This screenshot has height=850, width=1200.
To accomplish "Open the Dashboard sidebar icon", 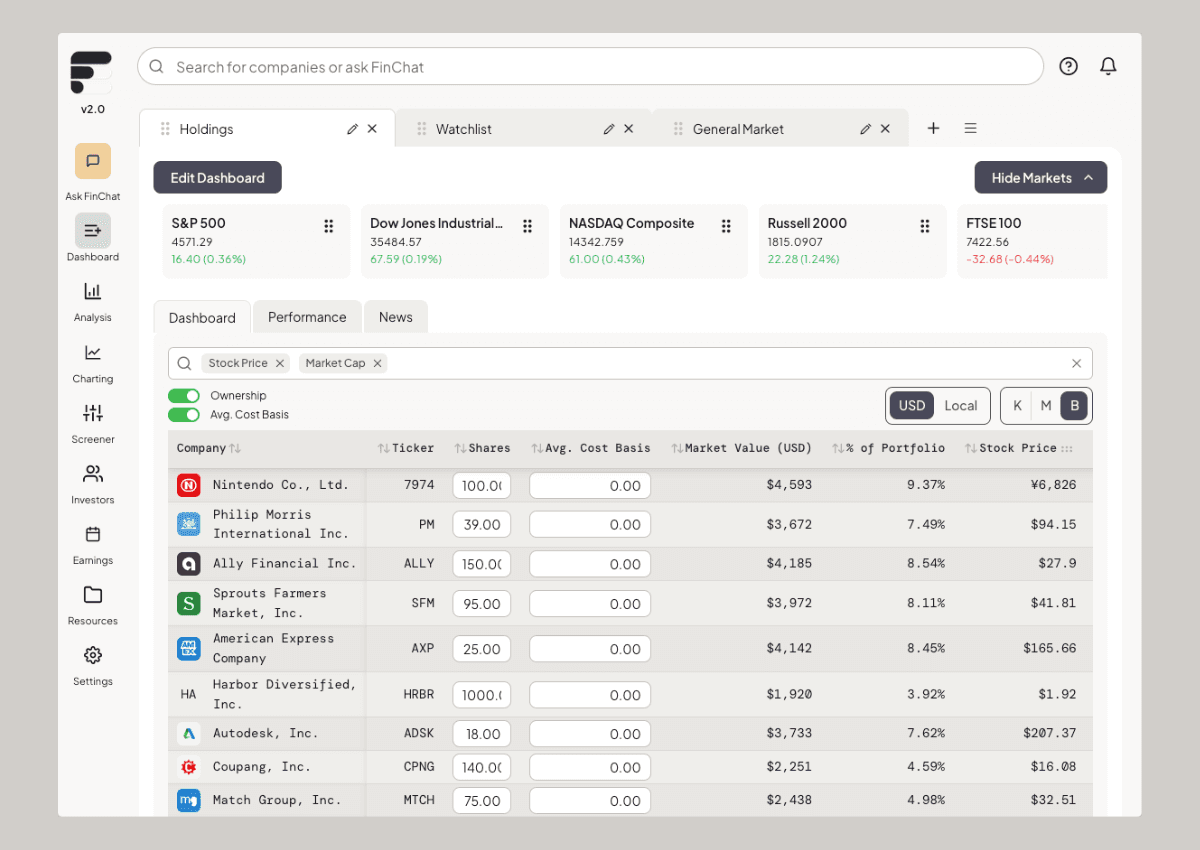I will (x=92, y=231).
